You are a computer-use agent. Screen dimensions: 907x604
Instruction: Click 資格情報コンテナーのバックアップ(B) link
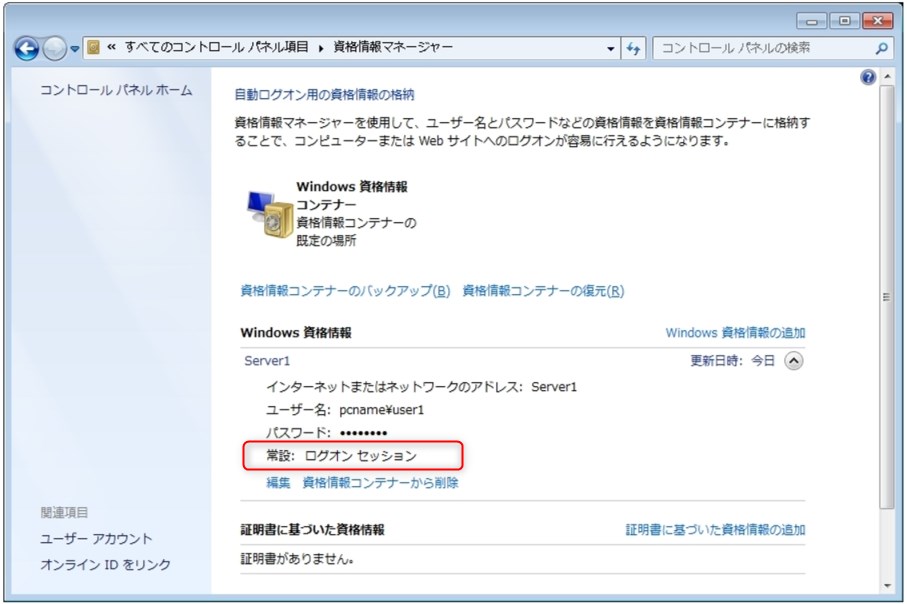point(345,290)
